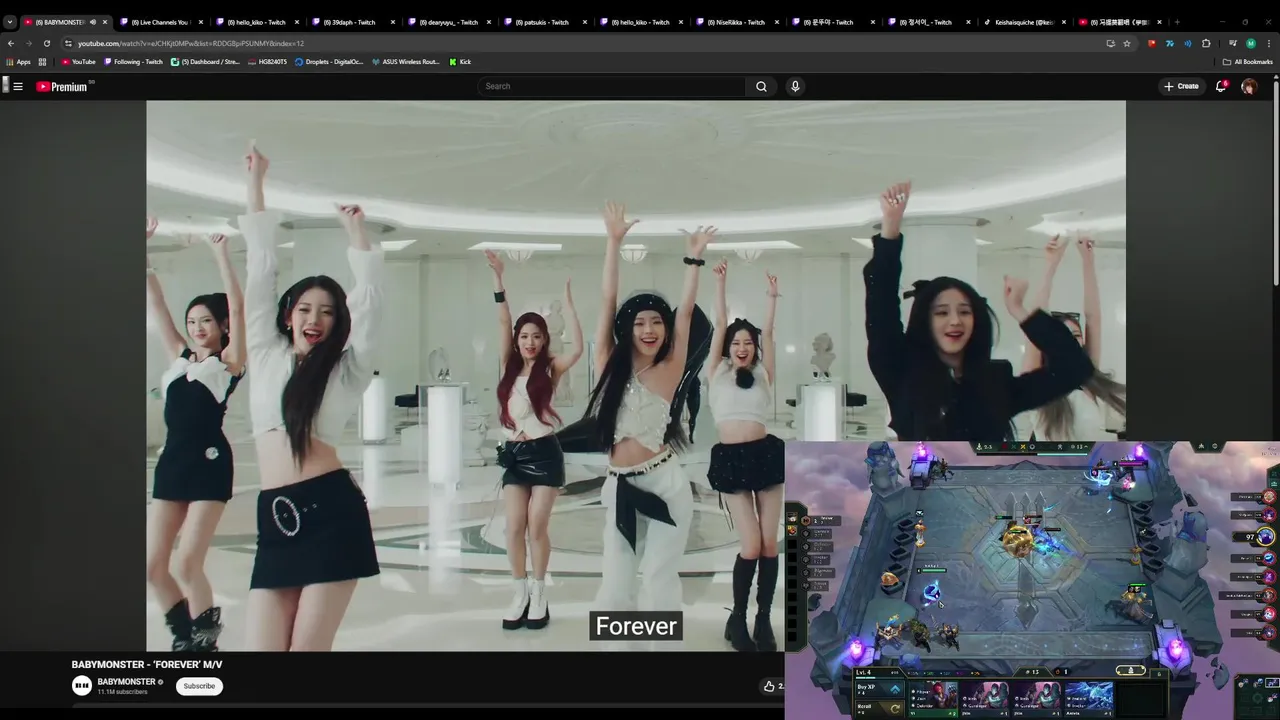This screenshot has height=720, width=1280.
Task: Open the Dashboard / Stre... bookmark
Action: pyautogui.click(x=205, y=62)
